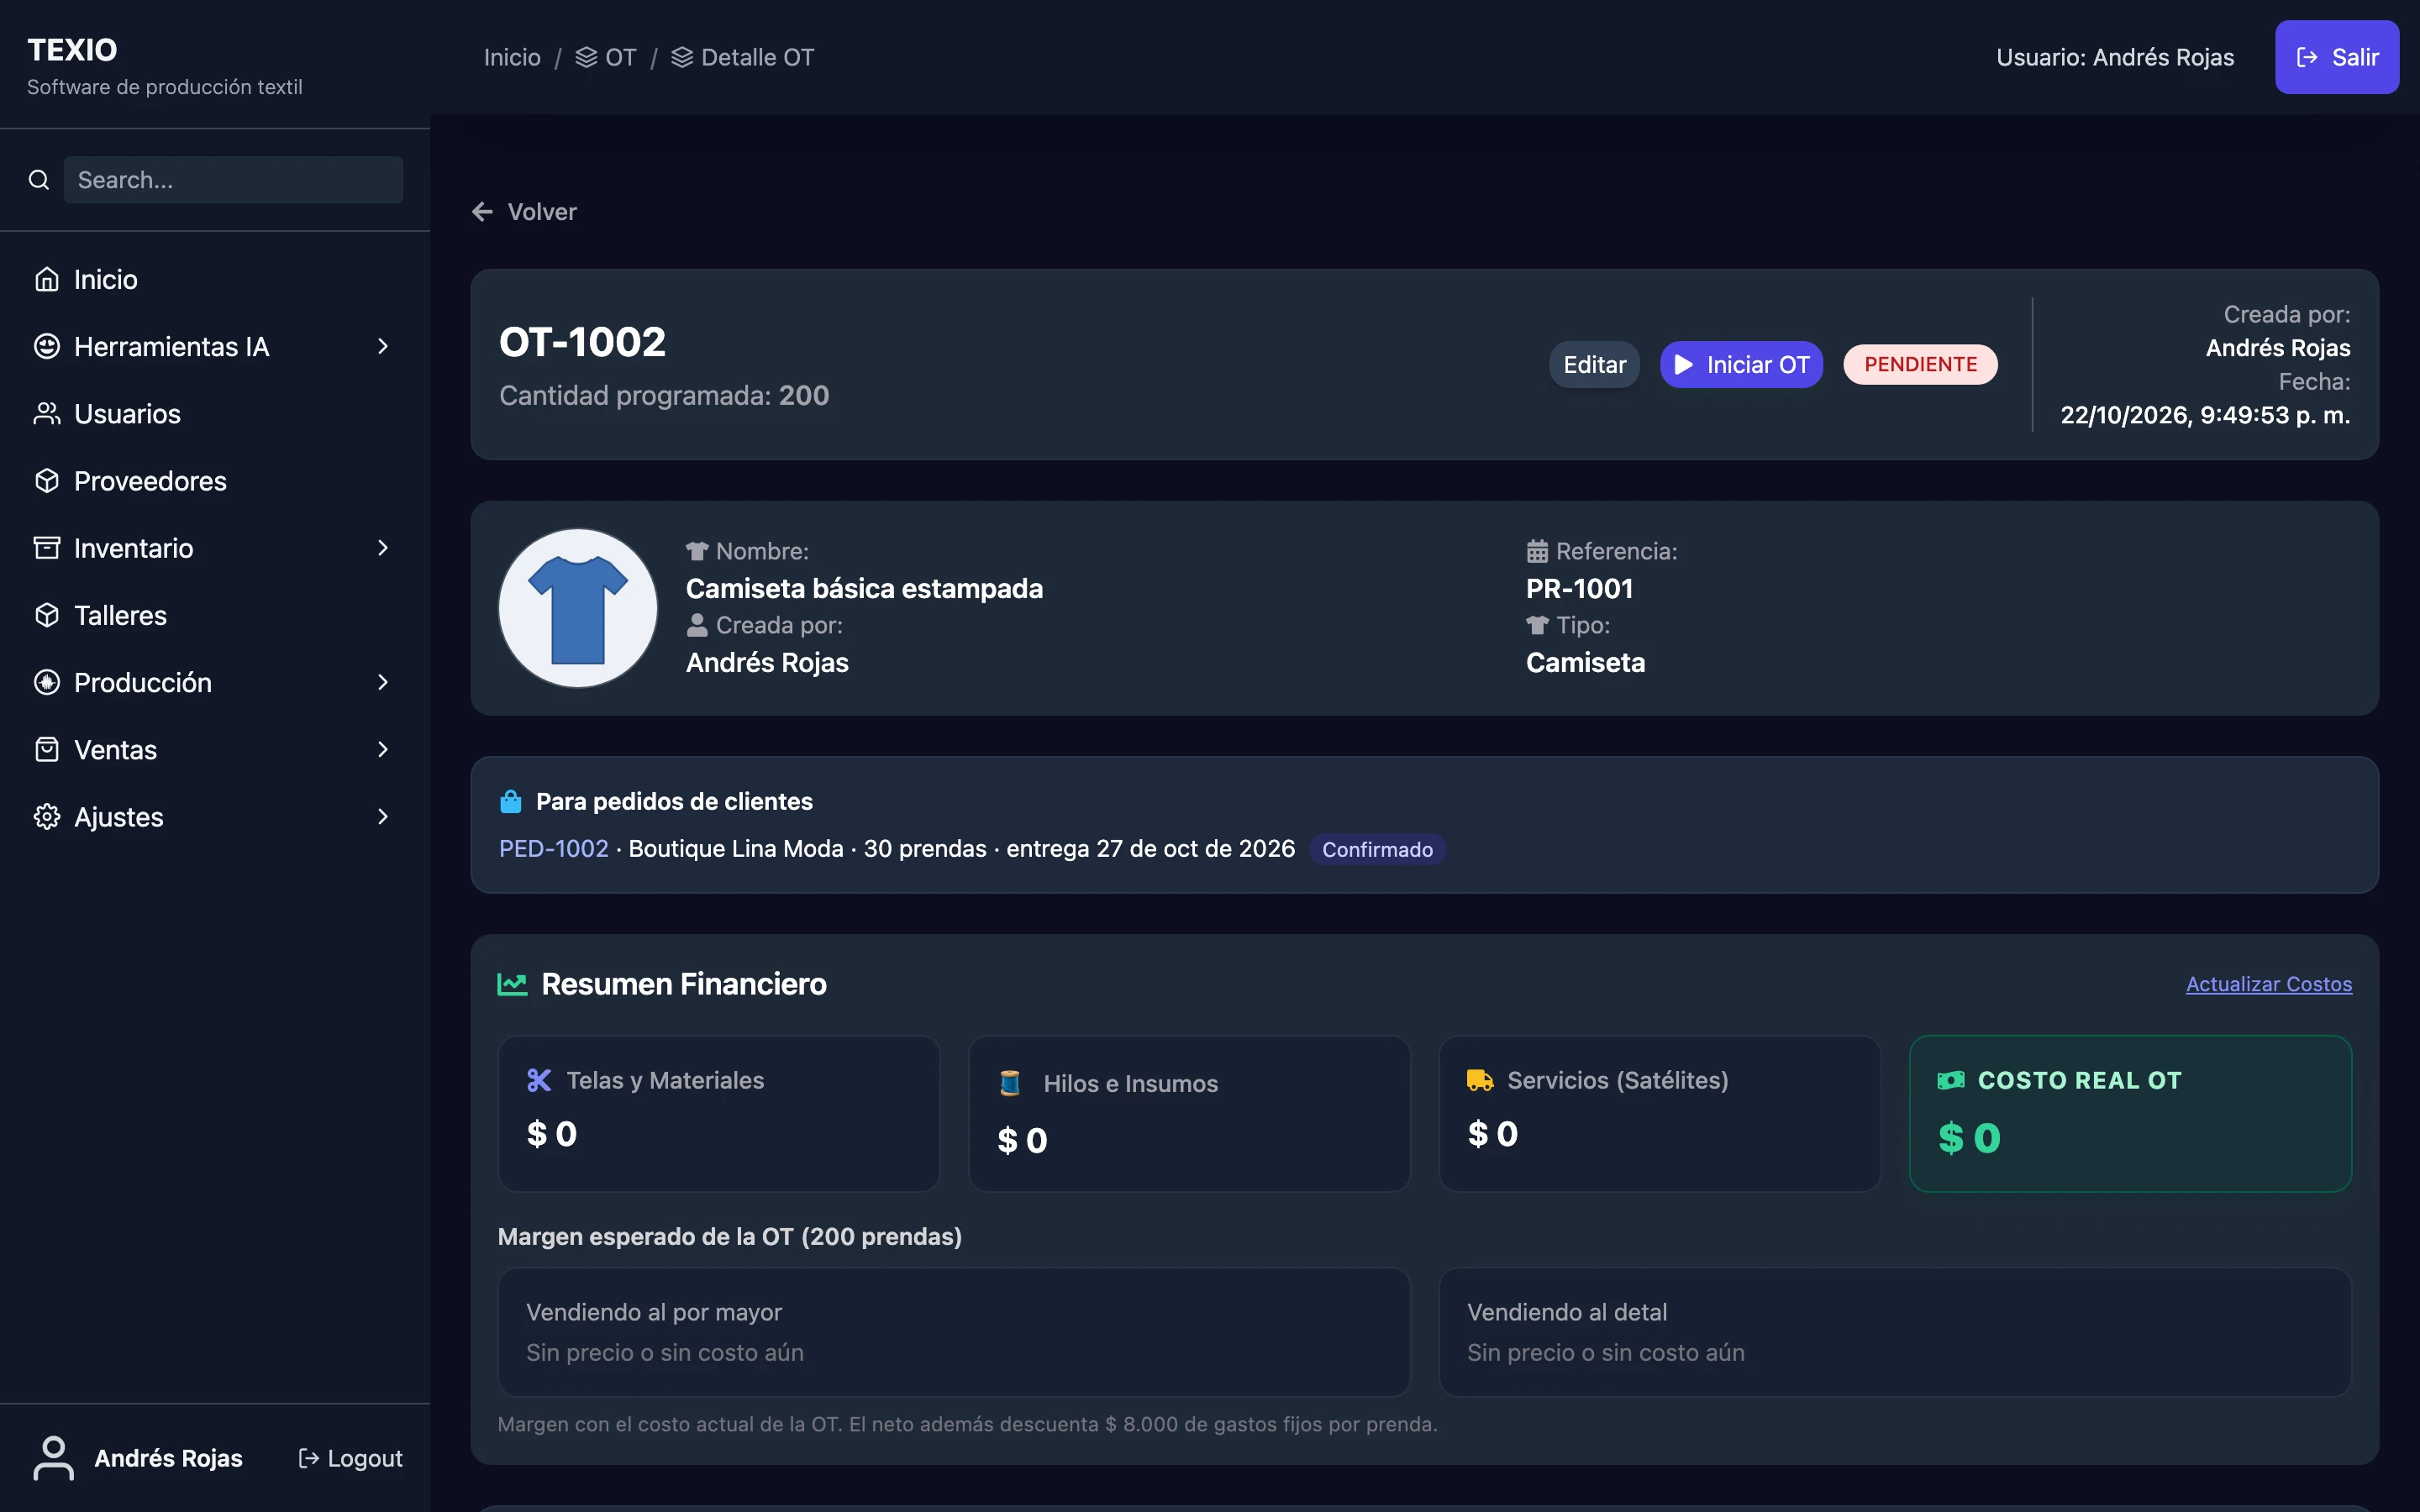The width and height of the screenshot is (2420, 1512).
Task: Click the Ventas shopping bag icon
Action: pyautogui.click(x=47, y=749)
